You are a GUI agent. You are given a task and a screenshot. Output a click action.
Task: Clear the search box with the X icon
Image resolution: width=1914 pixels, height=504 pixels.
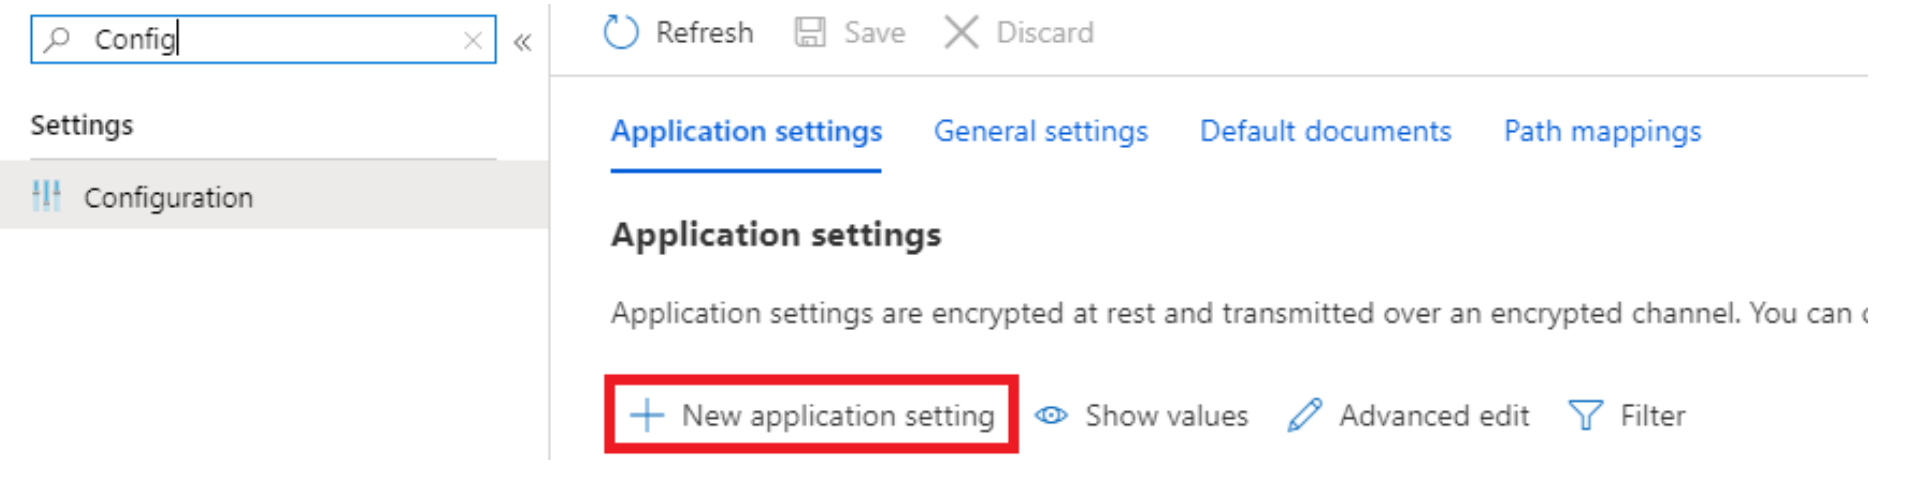(473, 40)
